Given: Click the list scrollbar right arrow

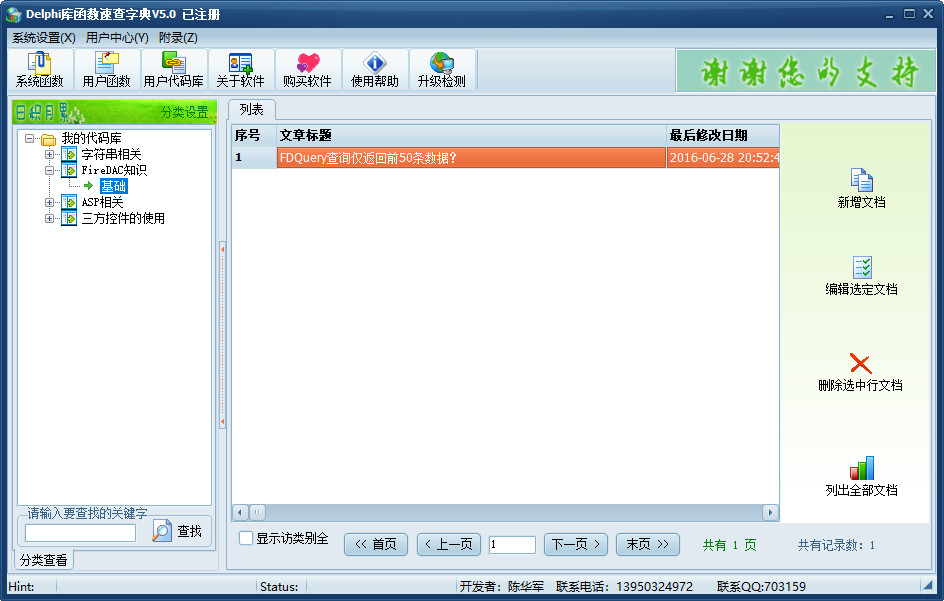Looking at the screenshot, I should click(770, 512).
